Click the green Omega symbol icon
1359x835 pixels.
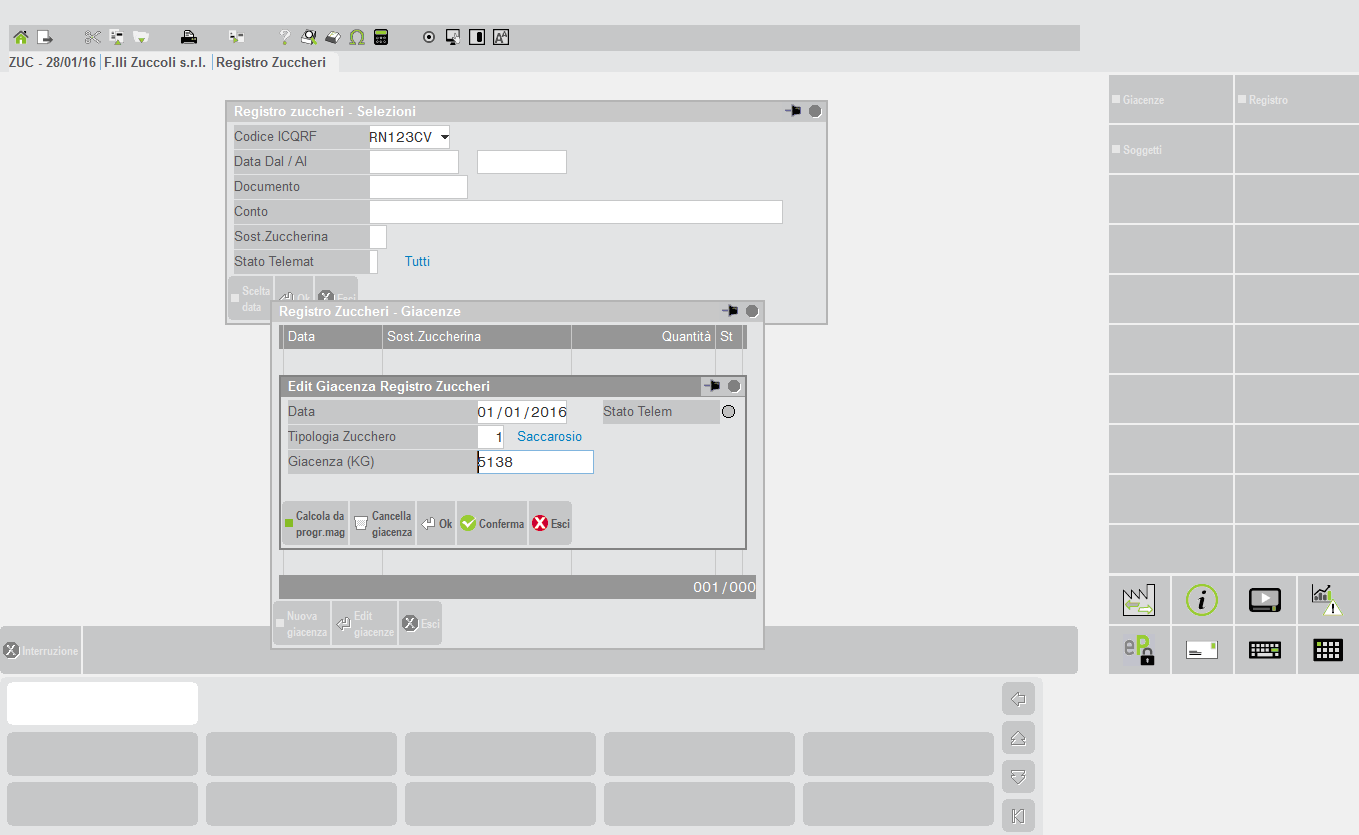tap(357, 38)
